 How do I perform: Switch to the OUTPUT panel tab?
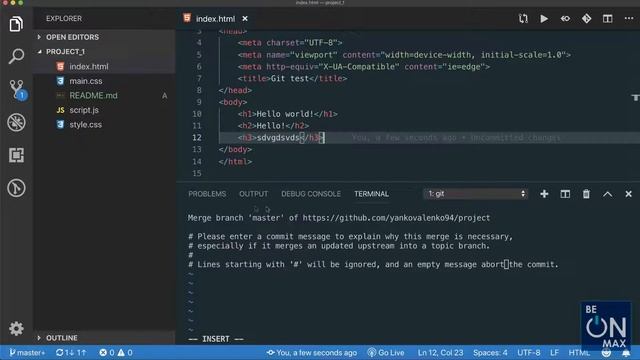tap(253, 194)
